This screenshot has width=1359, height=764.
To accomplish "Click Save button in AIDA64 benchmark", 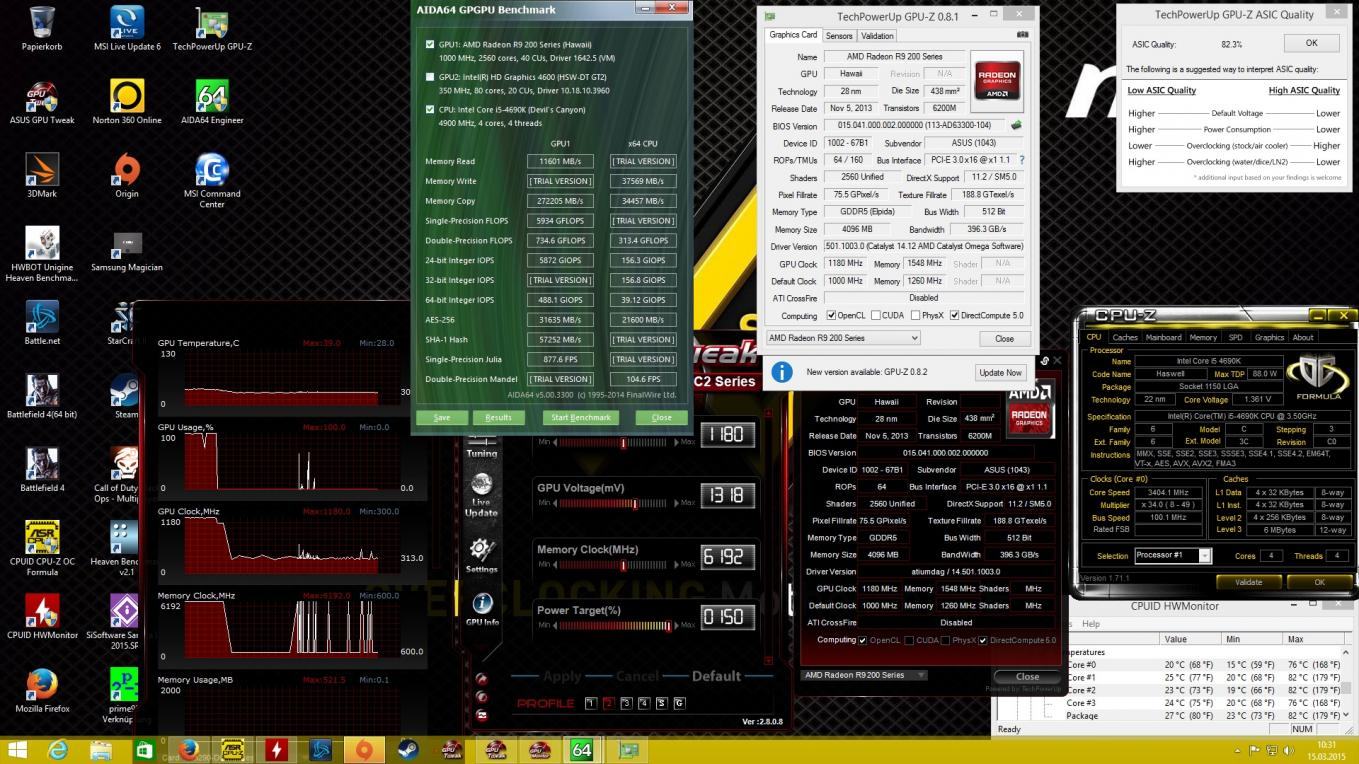I will point(442,417).
